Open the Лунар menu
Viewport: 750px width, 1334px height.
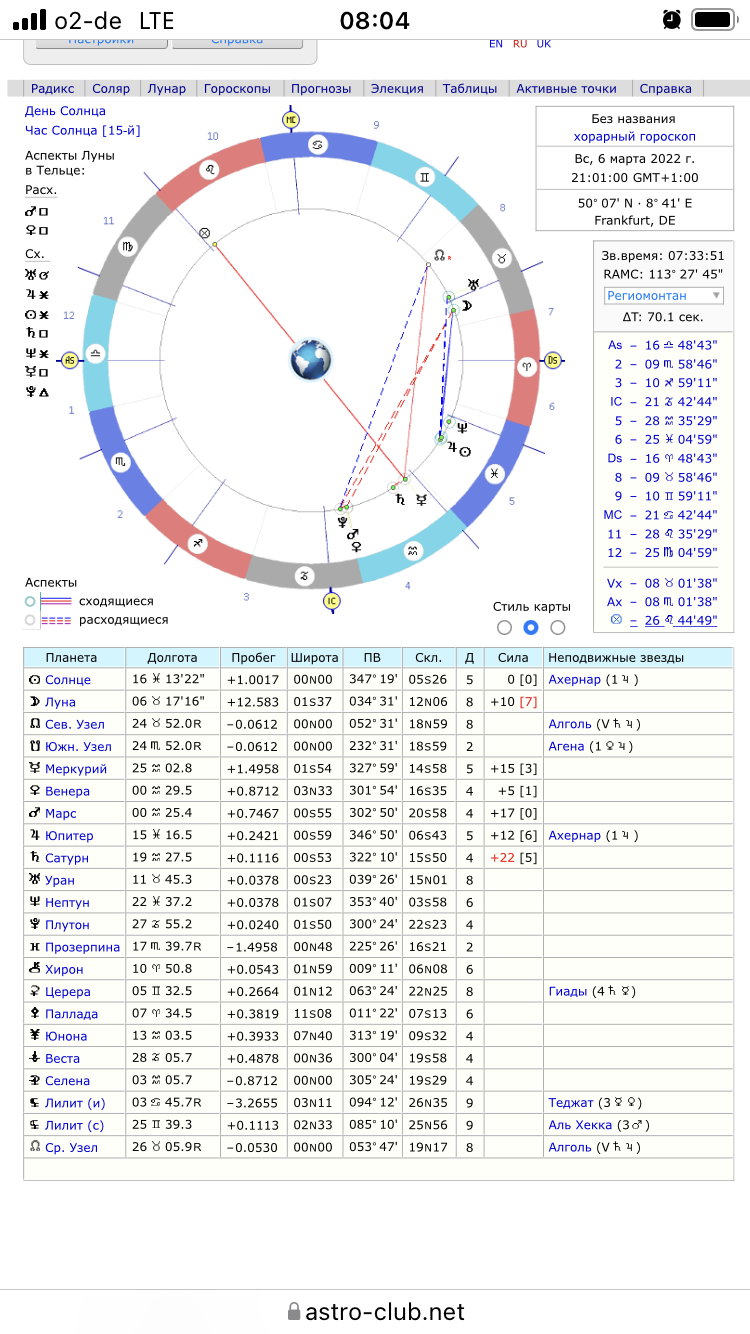[167, 88]
